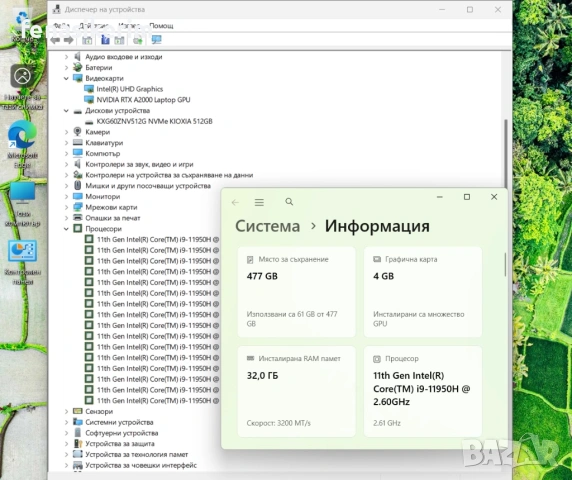The width and height of the screenshot is (572, 480).
Task: Collapse the Процесори category
Action: (x=66, y=229)
